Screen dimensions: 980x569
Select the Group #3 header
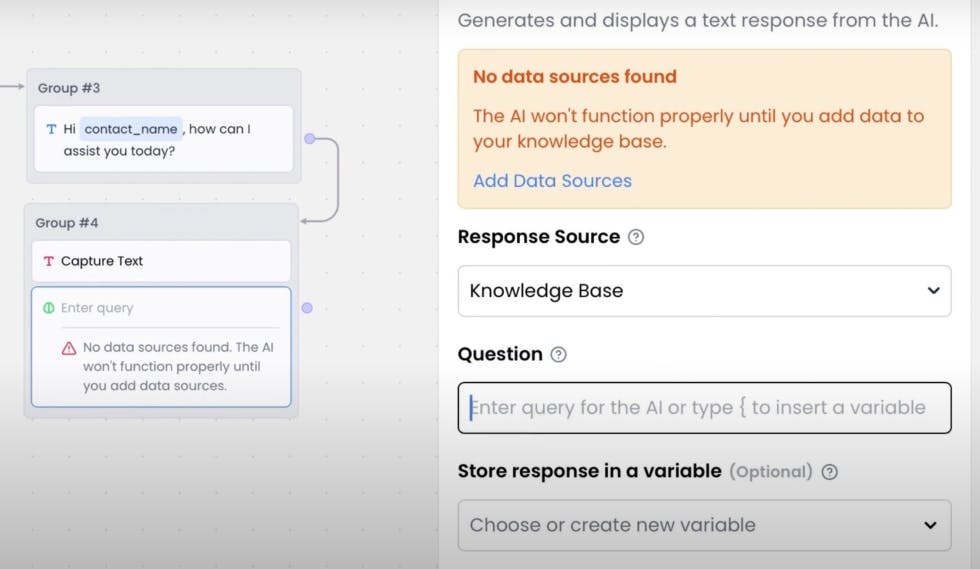pos(69,88)
